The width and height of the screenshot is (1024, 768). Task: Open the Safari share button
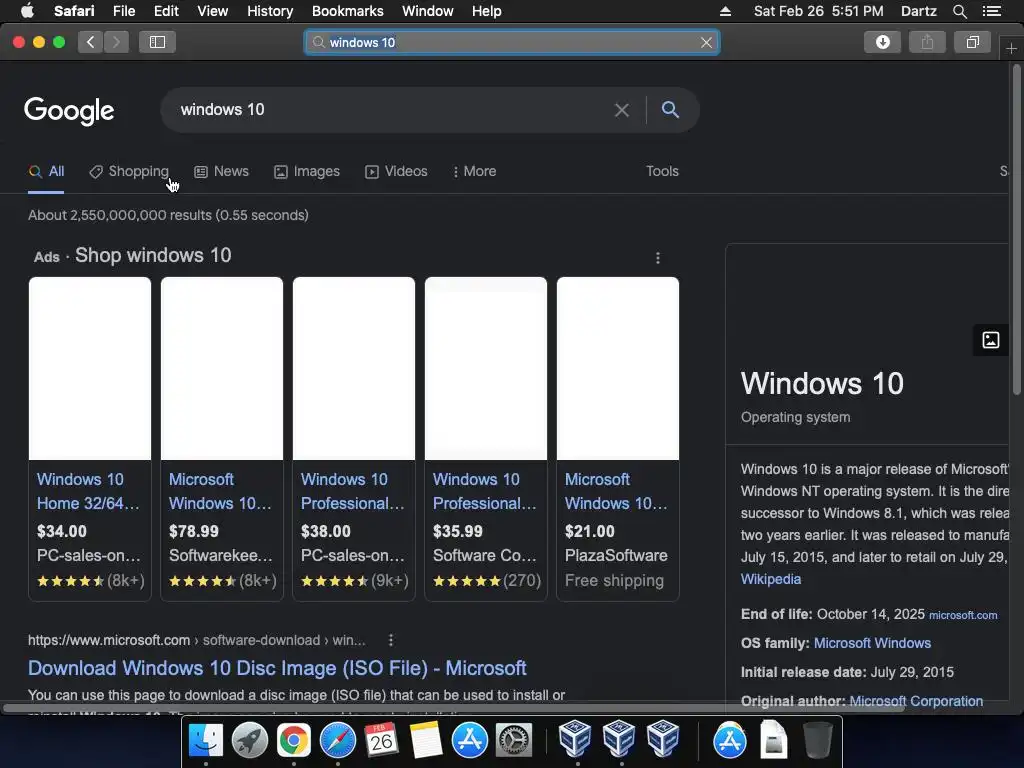[927, 42]
